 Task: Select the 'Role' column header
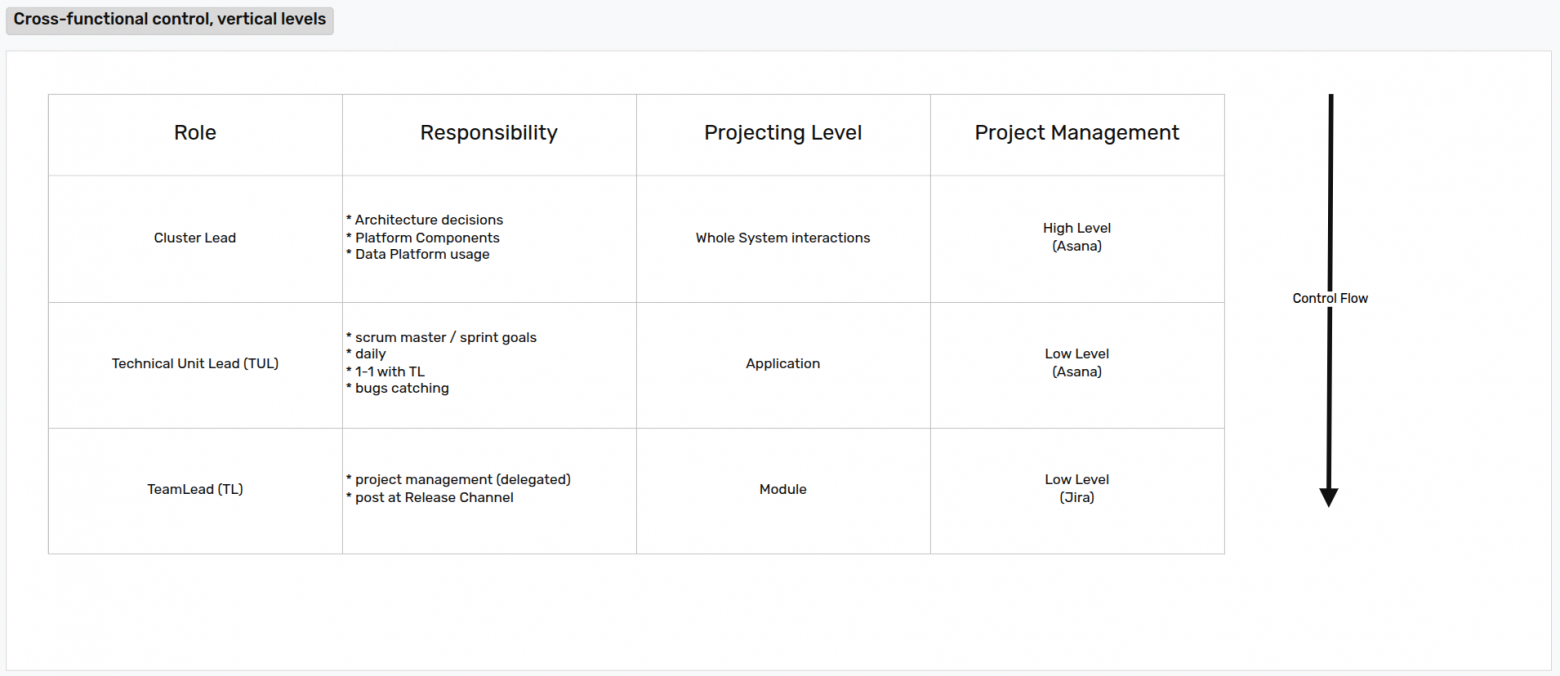click(x=195, y=133)
